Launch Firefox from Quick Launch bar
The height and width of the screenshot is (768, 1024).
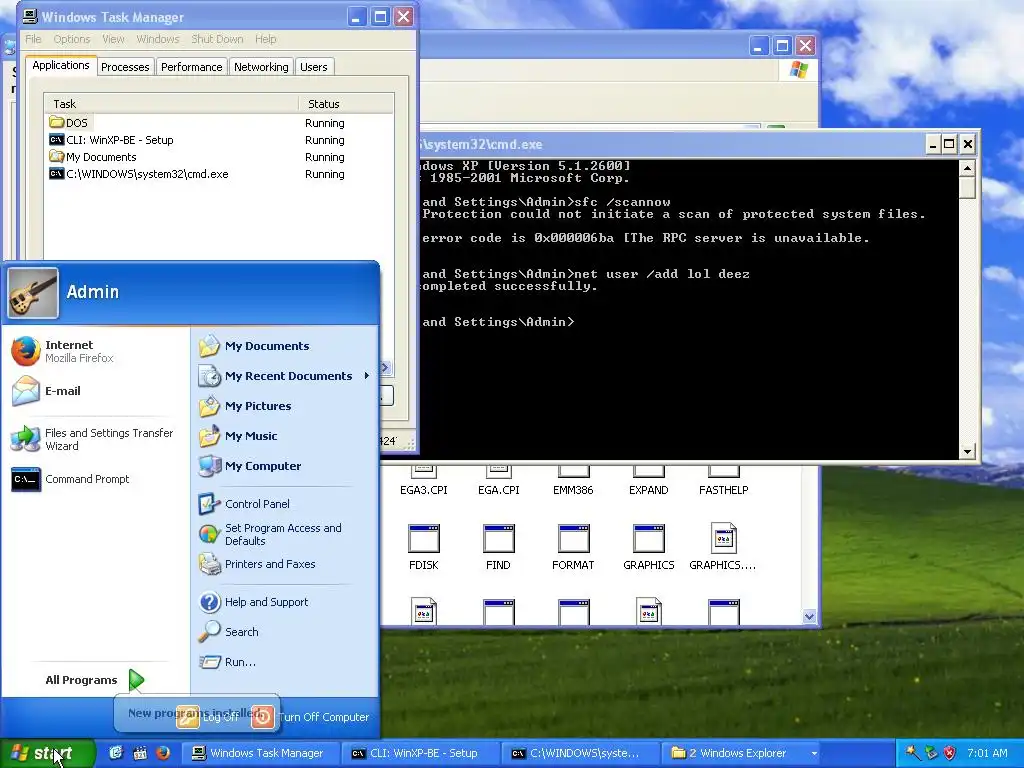click(163, 753)
